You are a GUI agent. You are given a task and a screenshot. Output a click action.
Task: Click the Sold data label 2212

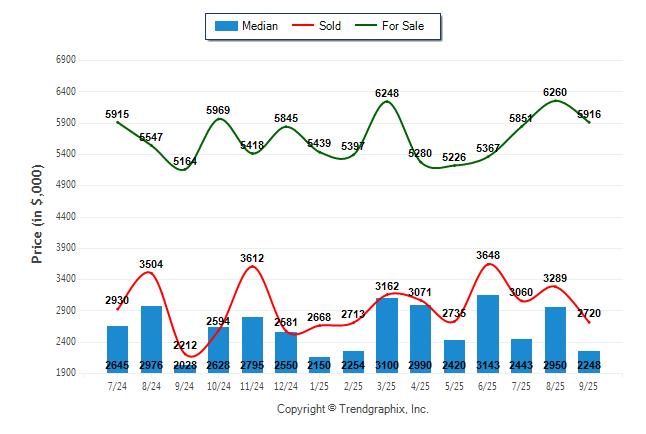185,346
